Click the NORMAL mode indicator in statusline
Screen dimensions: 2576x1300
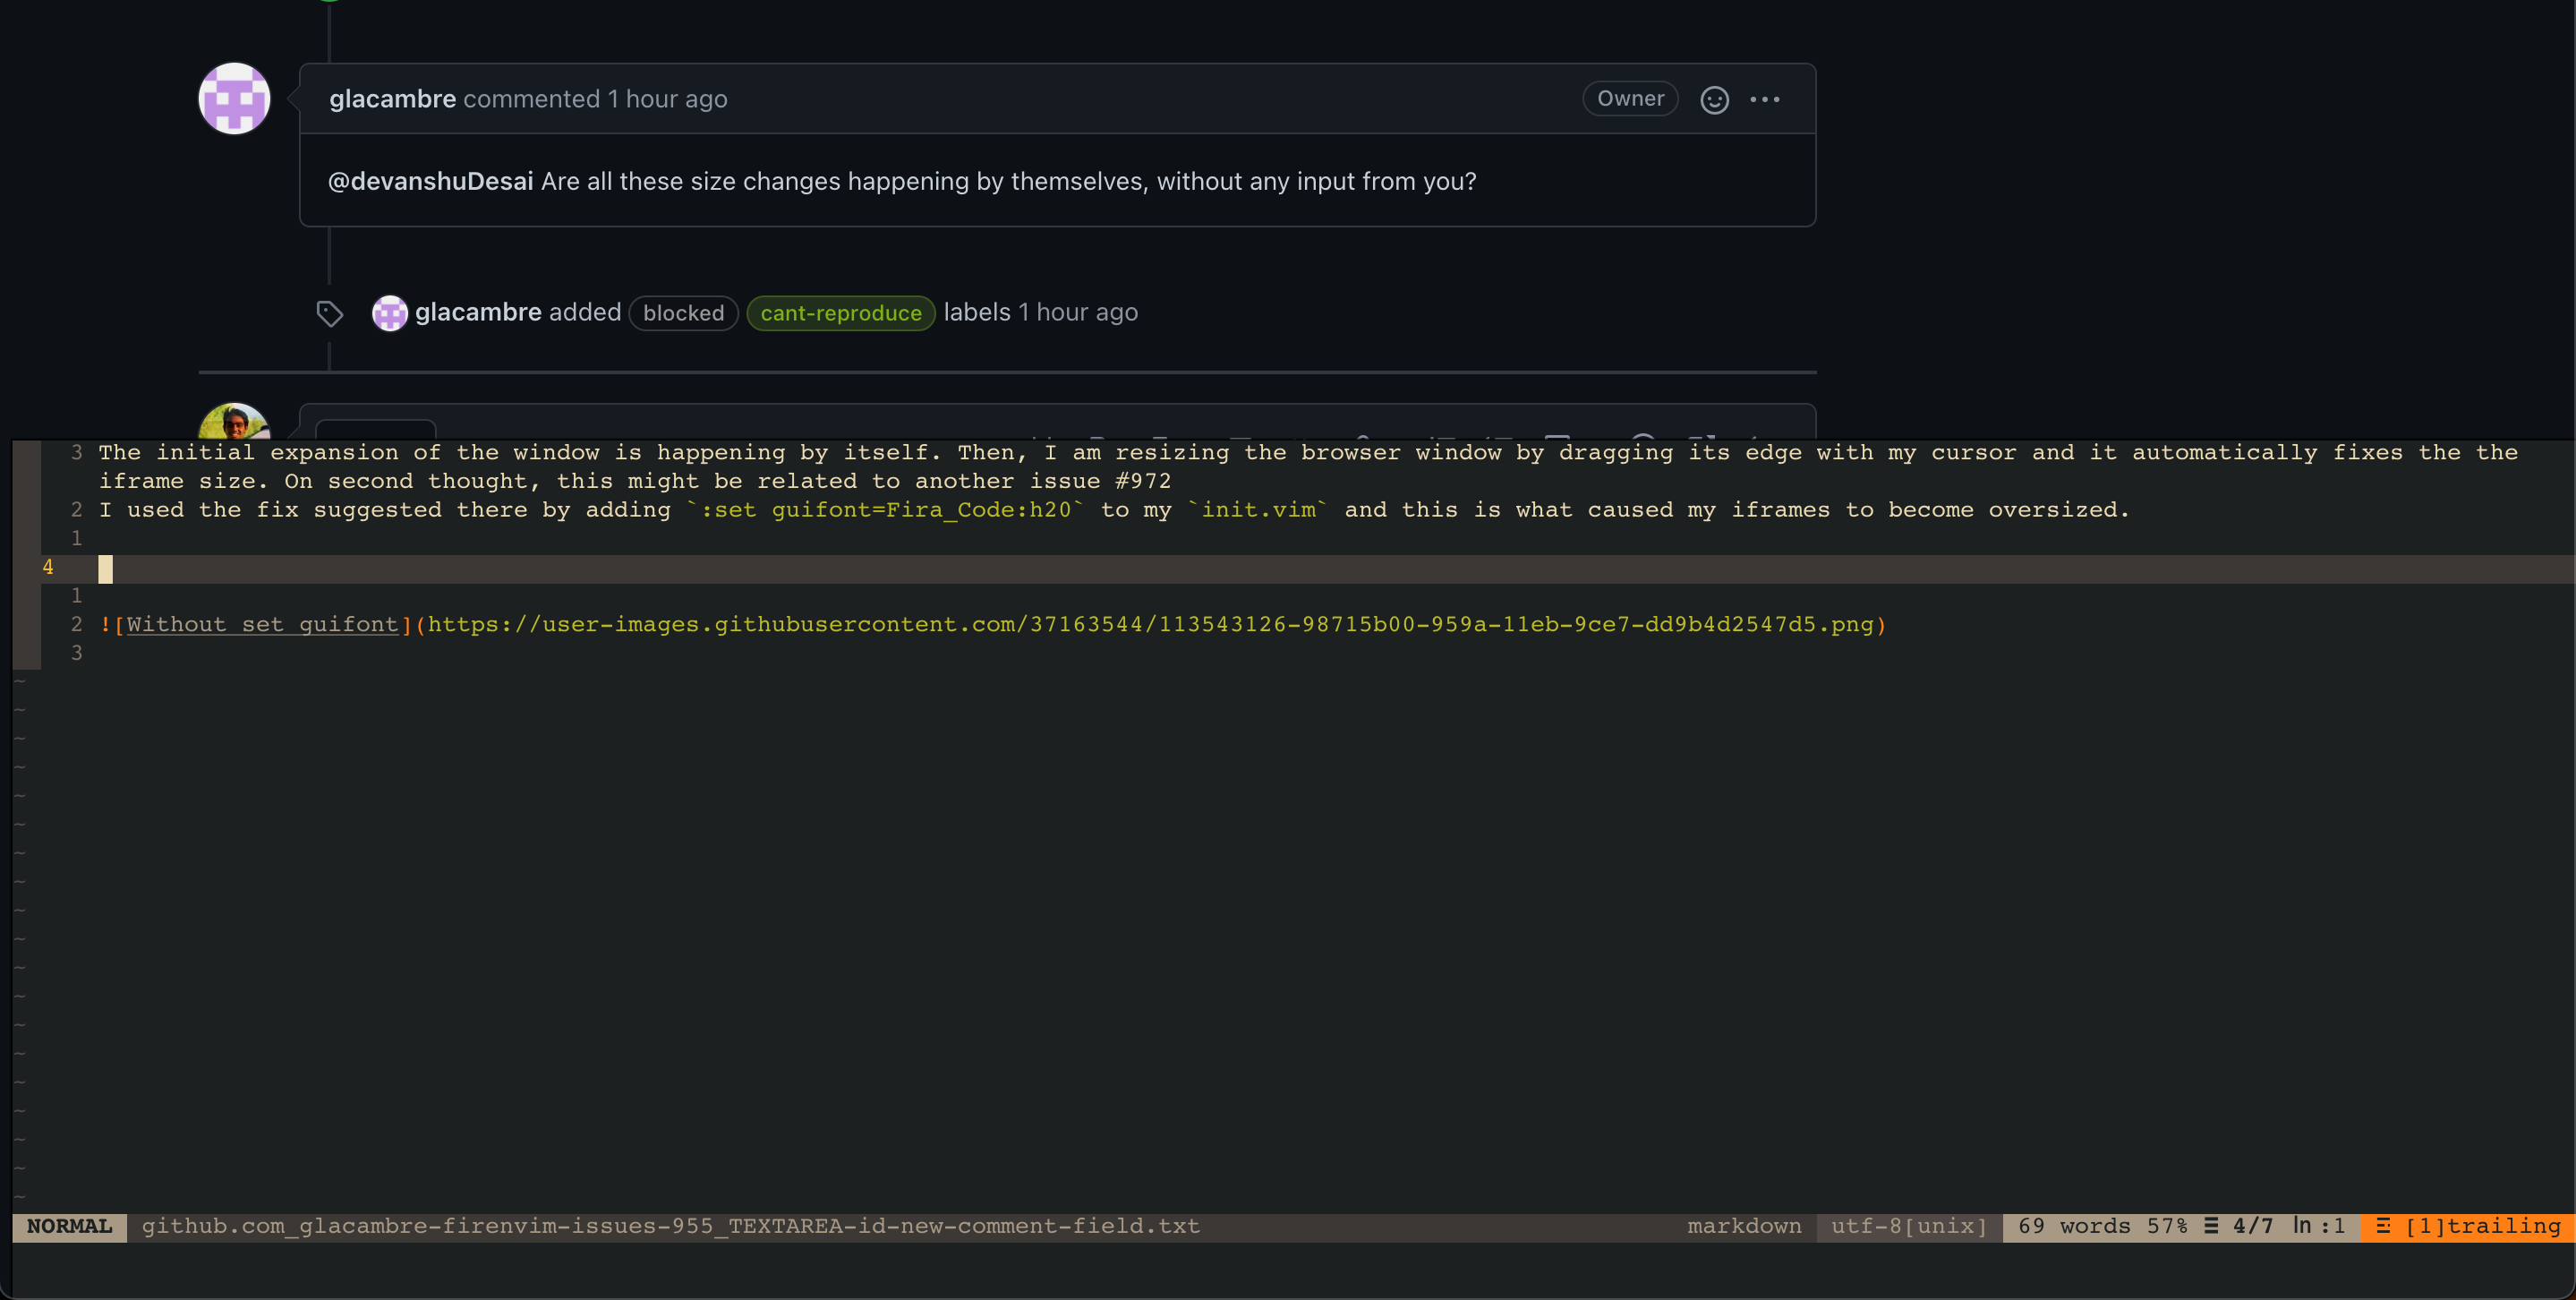point(69,1226)
